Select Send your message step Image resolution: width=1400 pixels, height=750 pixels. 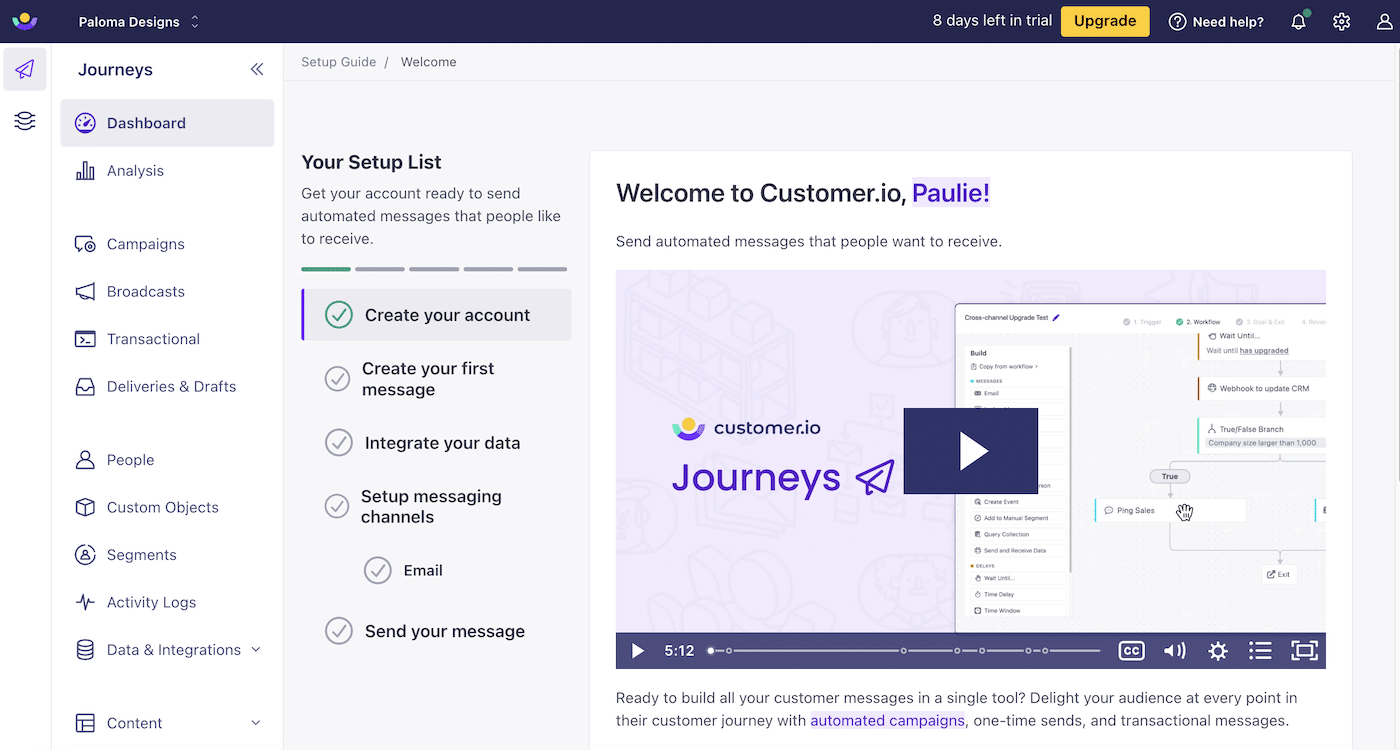tap(436, 631)
